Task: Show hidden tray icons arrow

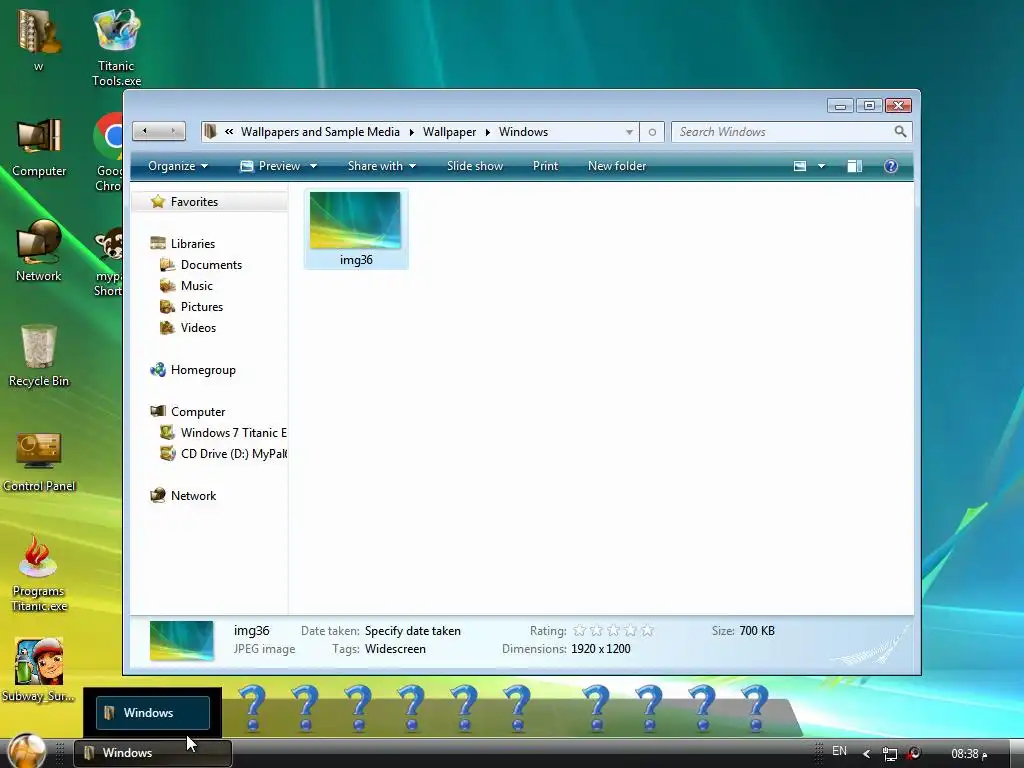Action: (867, 754)
